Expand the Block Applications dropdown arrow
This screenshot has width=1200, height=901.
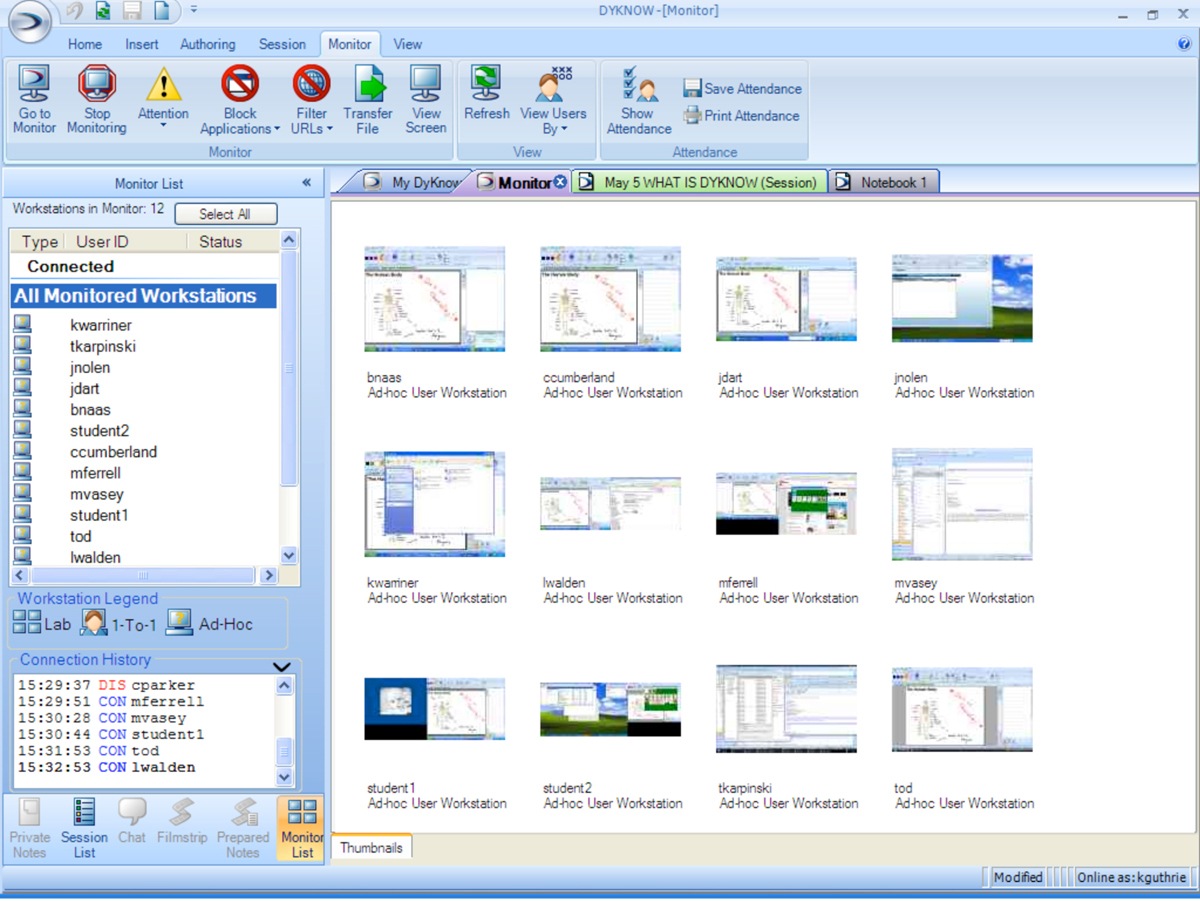coord(277,129)
